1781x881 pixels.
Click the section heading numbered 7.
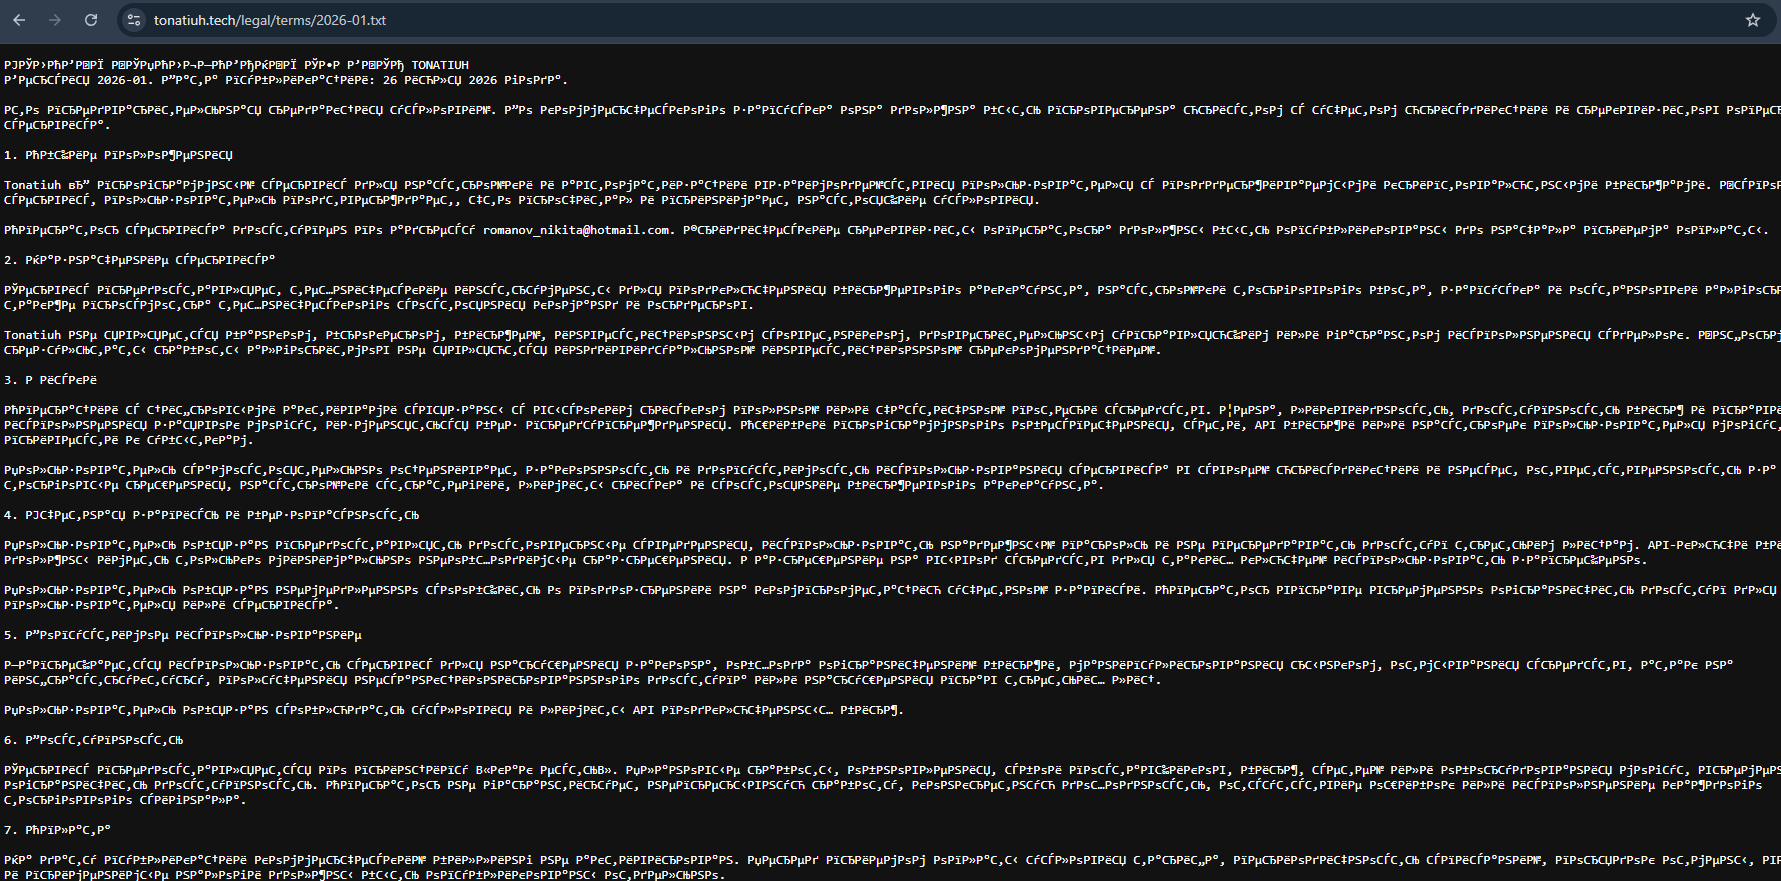tap(58, 830)
